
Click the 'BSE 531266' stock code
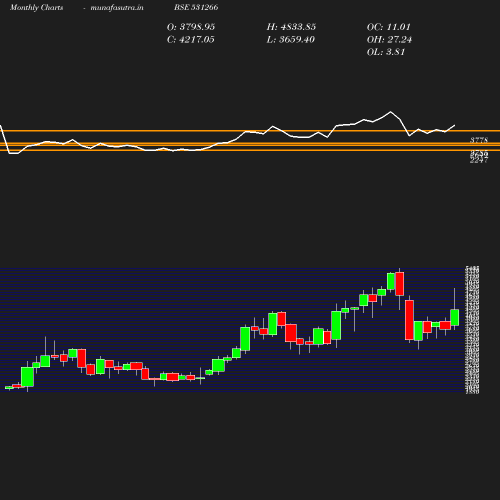(x=196, y=7)
